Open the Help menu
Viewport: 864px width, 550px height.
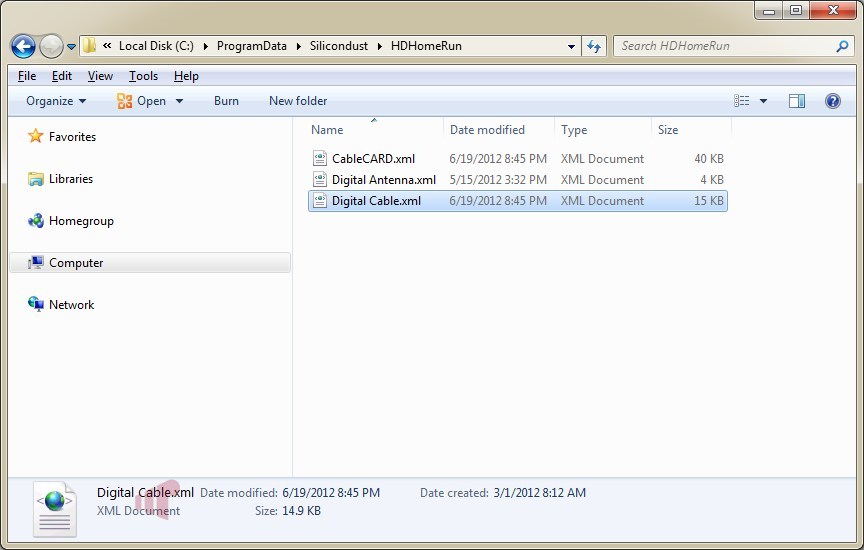(x=186, y=76)
